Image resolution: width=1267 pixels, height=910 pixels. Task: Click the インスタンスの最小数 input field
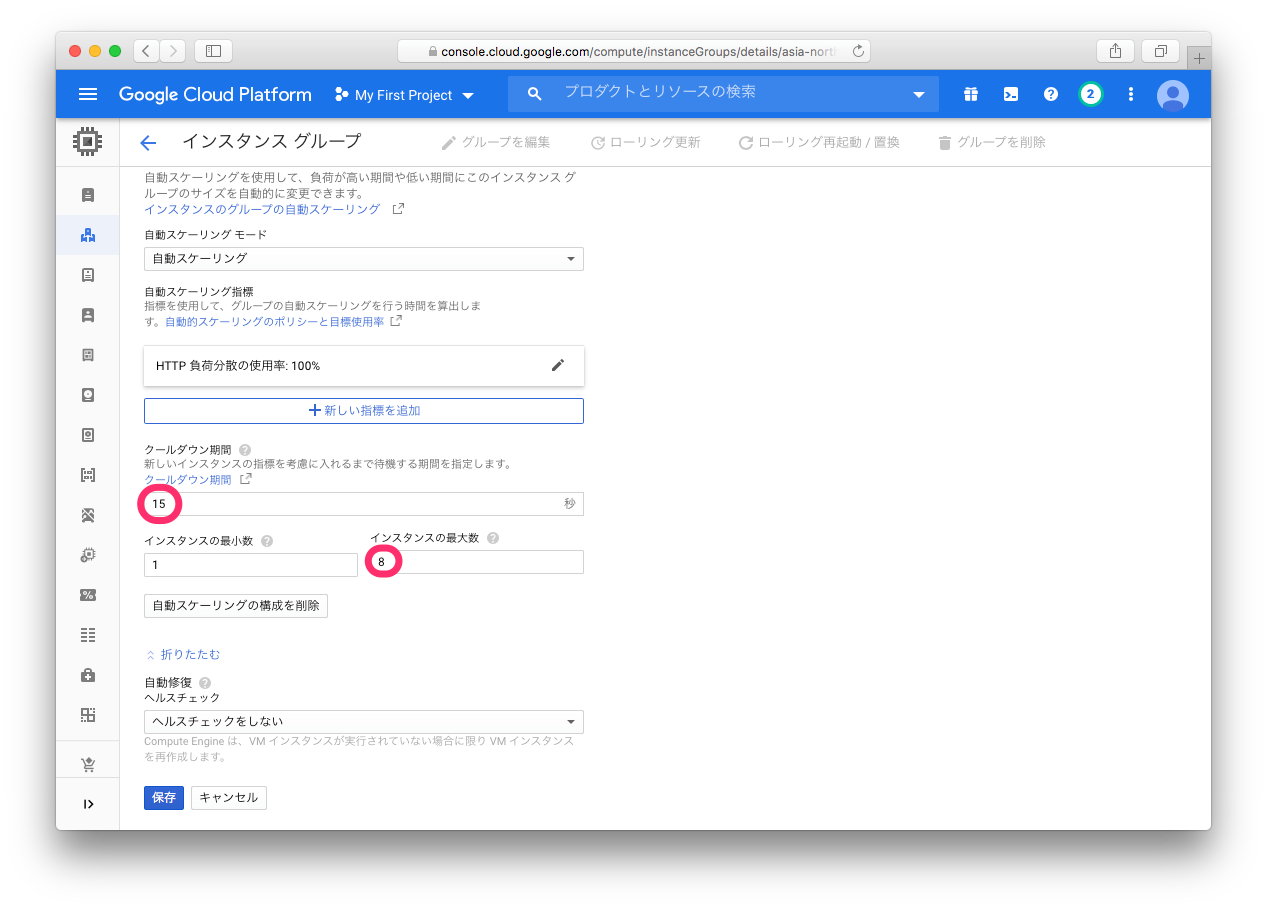(250, 565)
